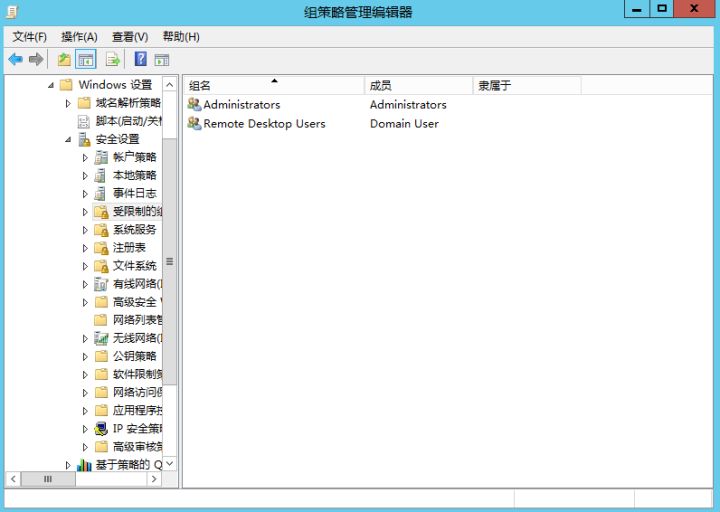The image size is (720, 512).
Task: Expand the 系统服务 node arrow
Action: coord(85,230)
